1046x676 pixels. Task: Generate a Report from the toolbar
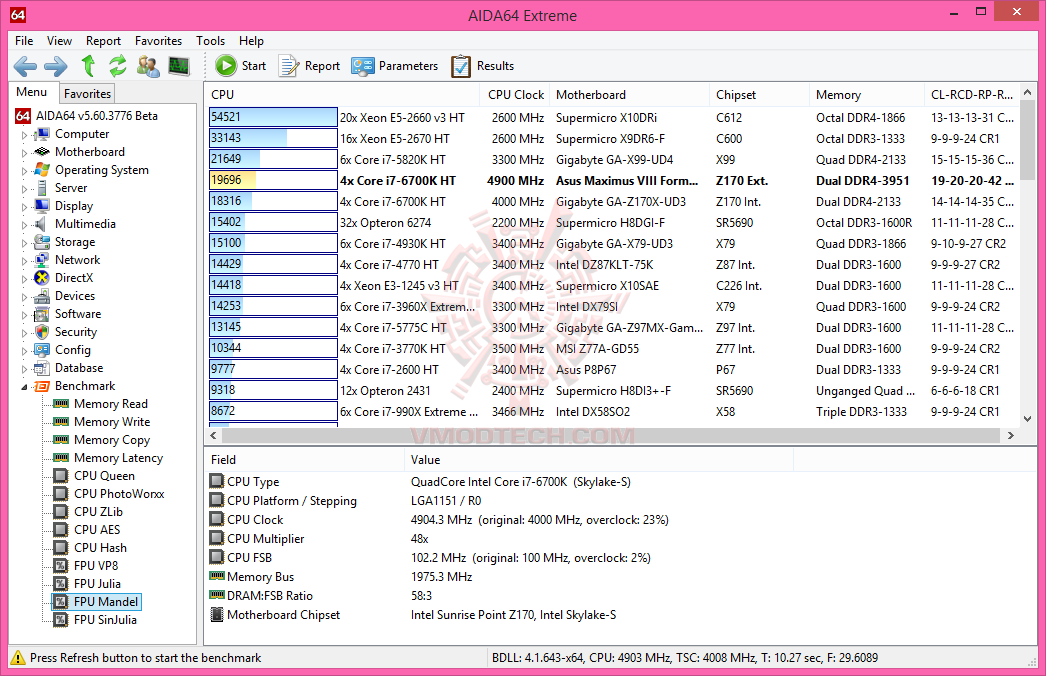point(309,66)
